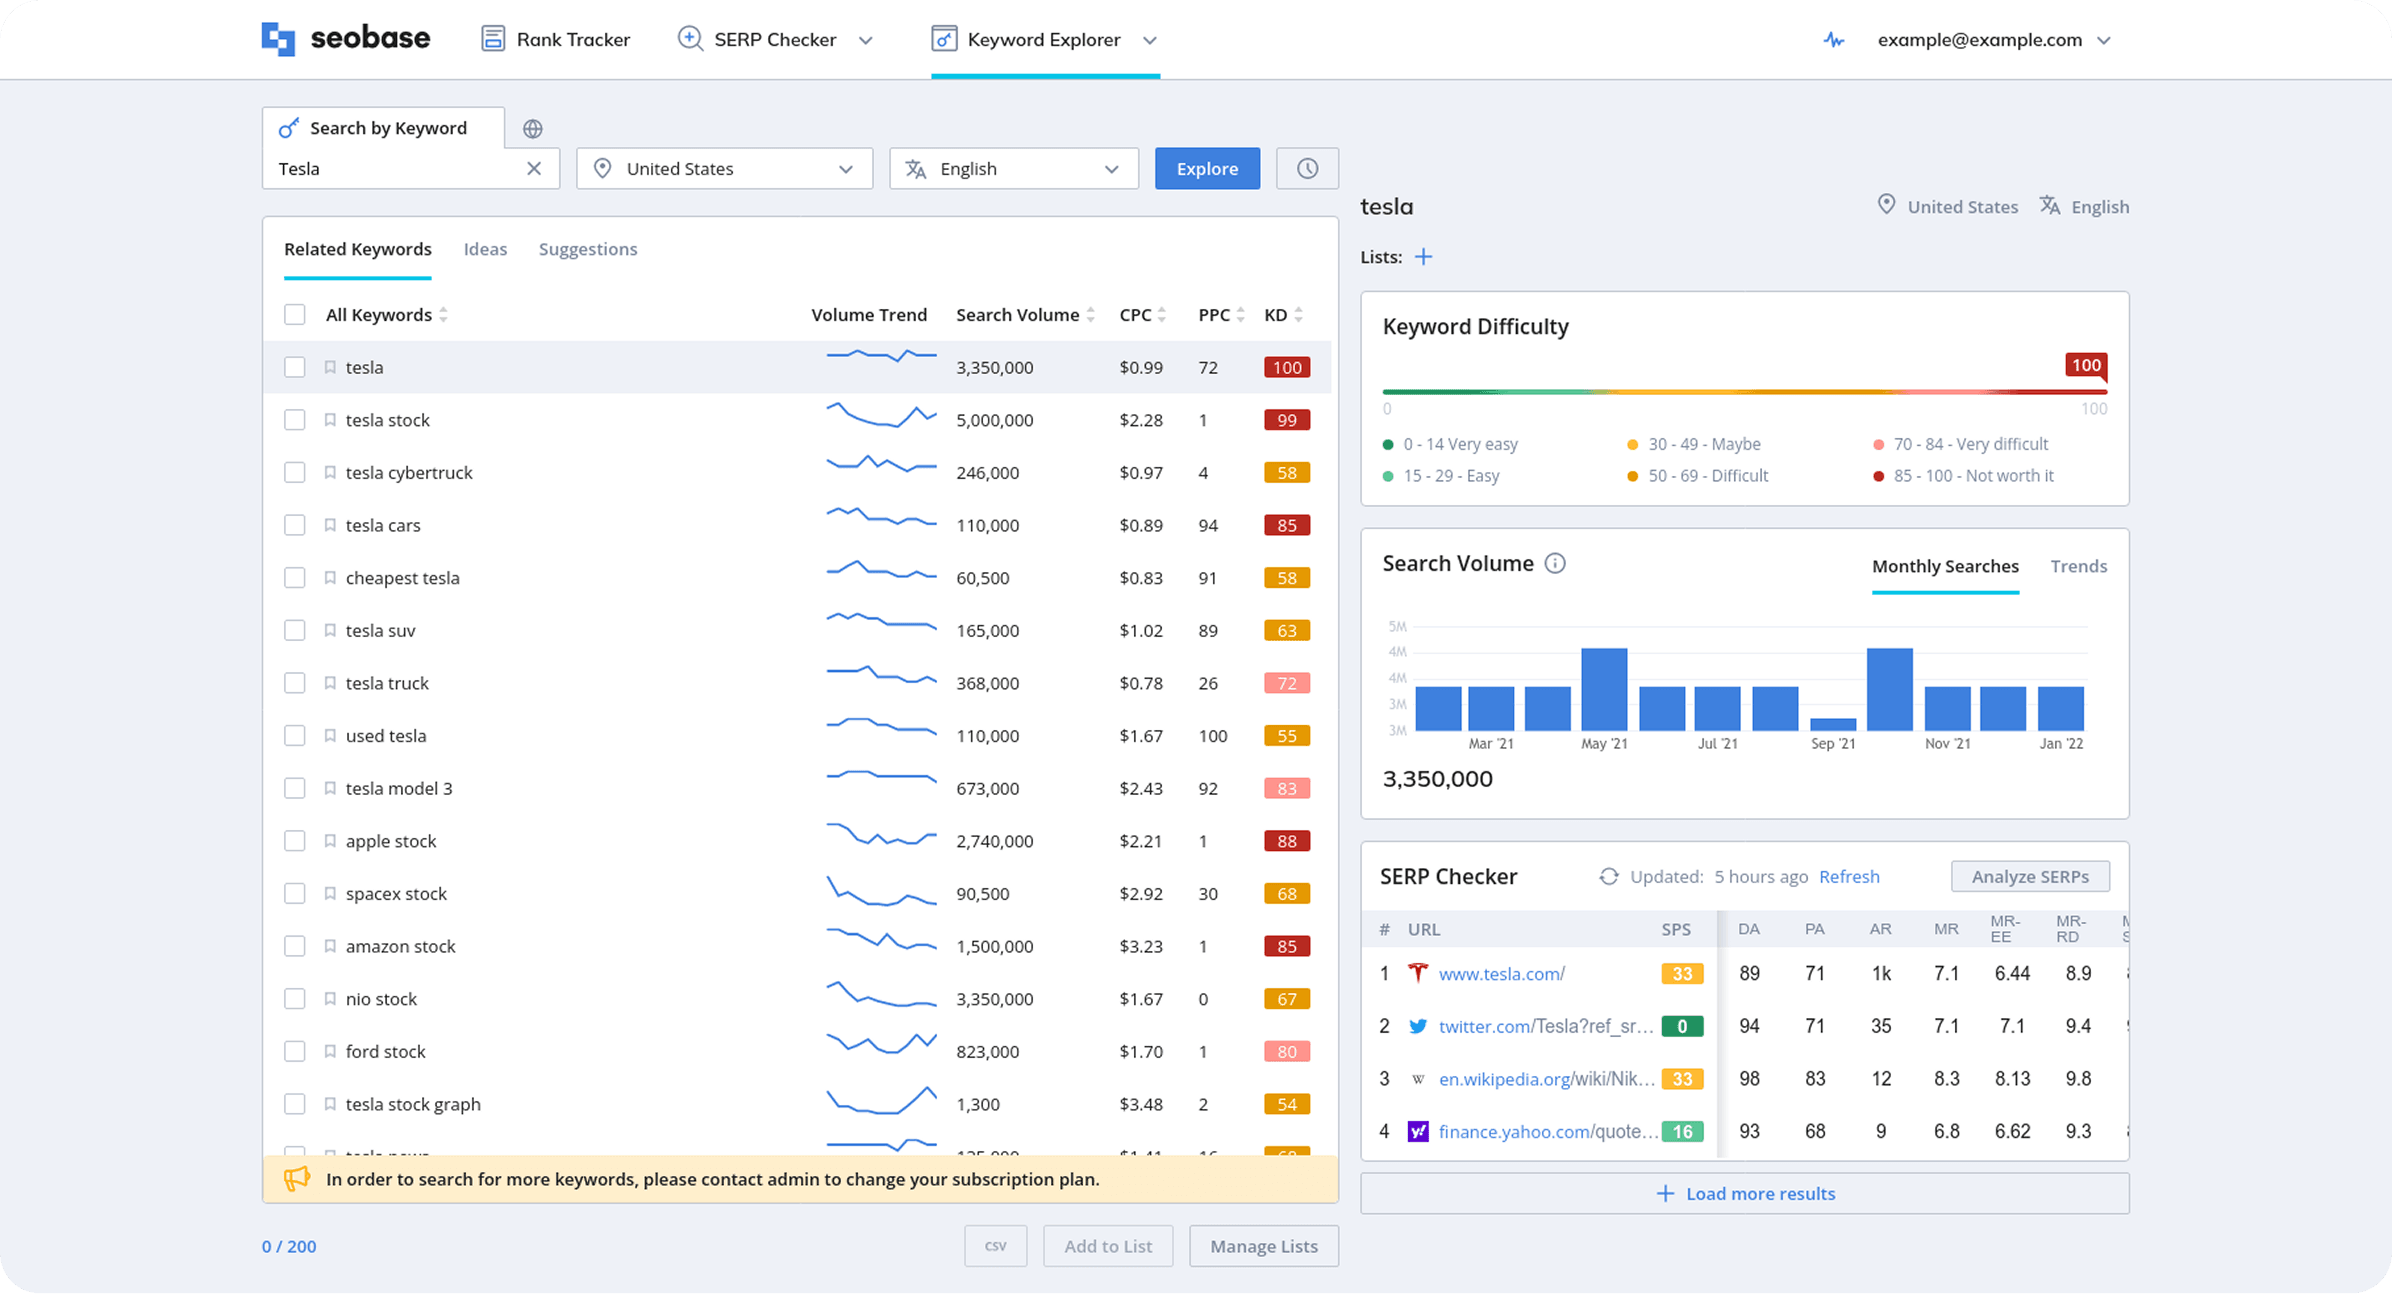Bookmark the nio stock keyword
Screen dimensions: 2392x1294
(x=330, y=999)
